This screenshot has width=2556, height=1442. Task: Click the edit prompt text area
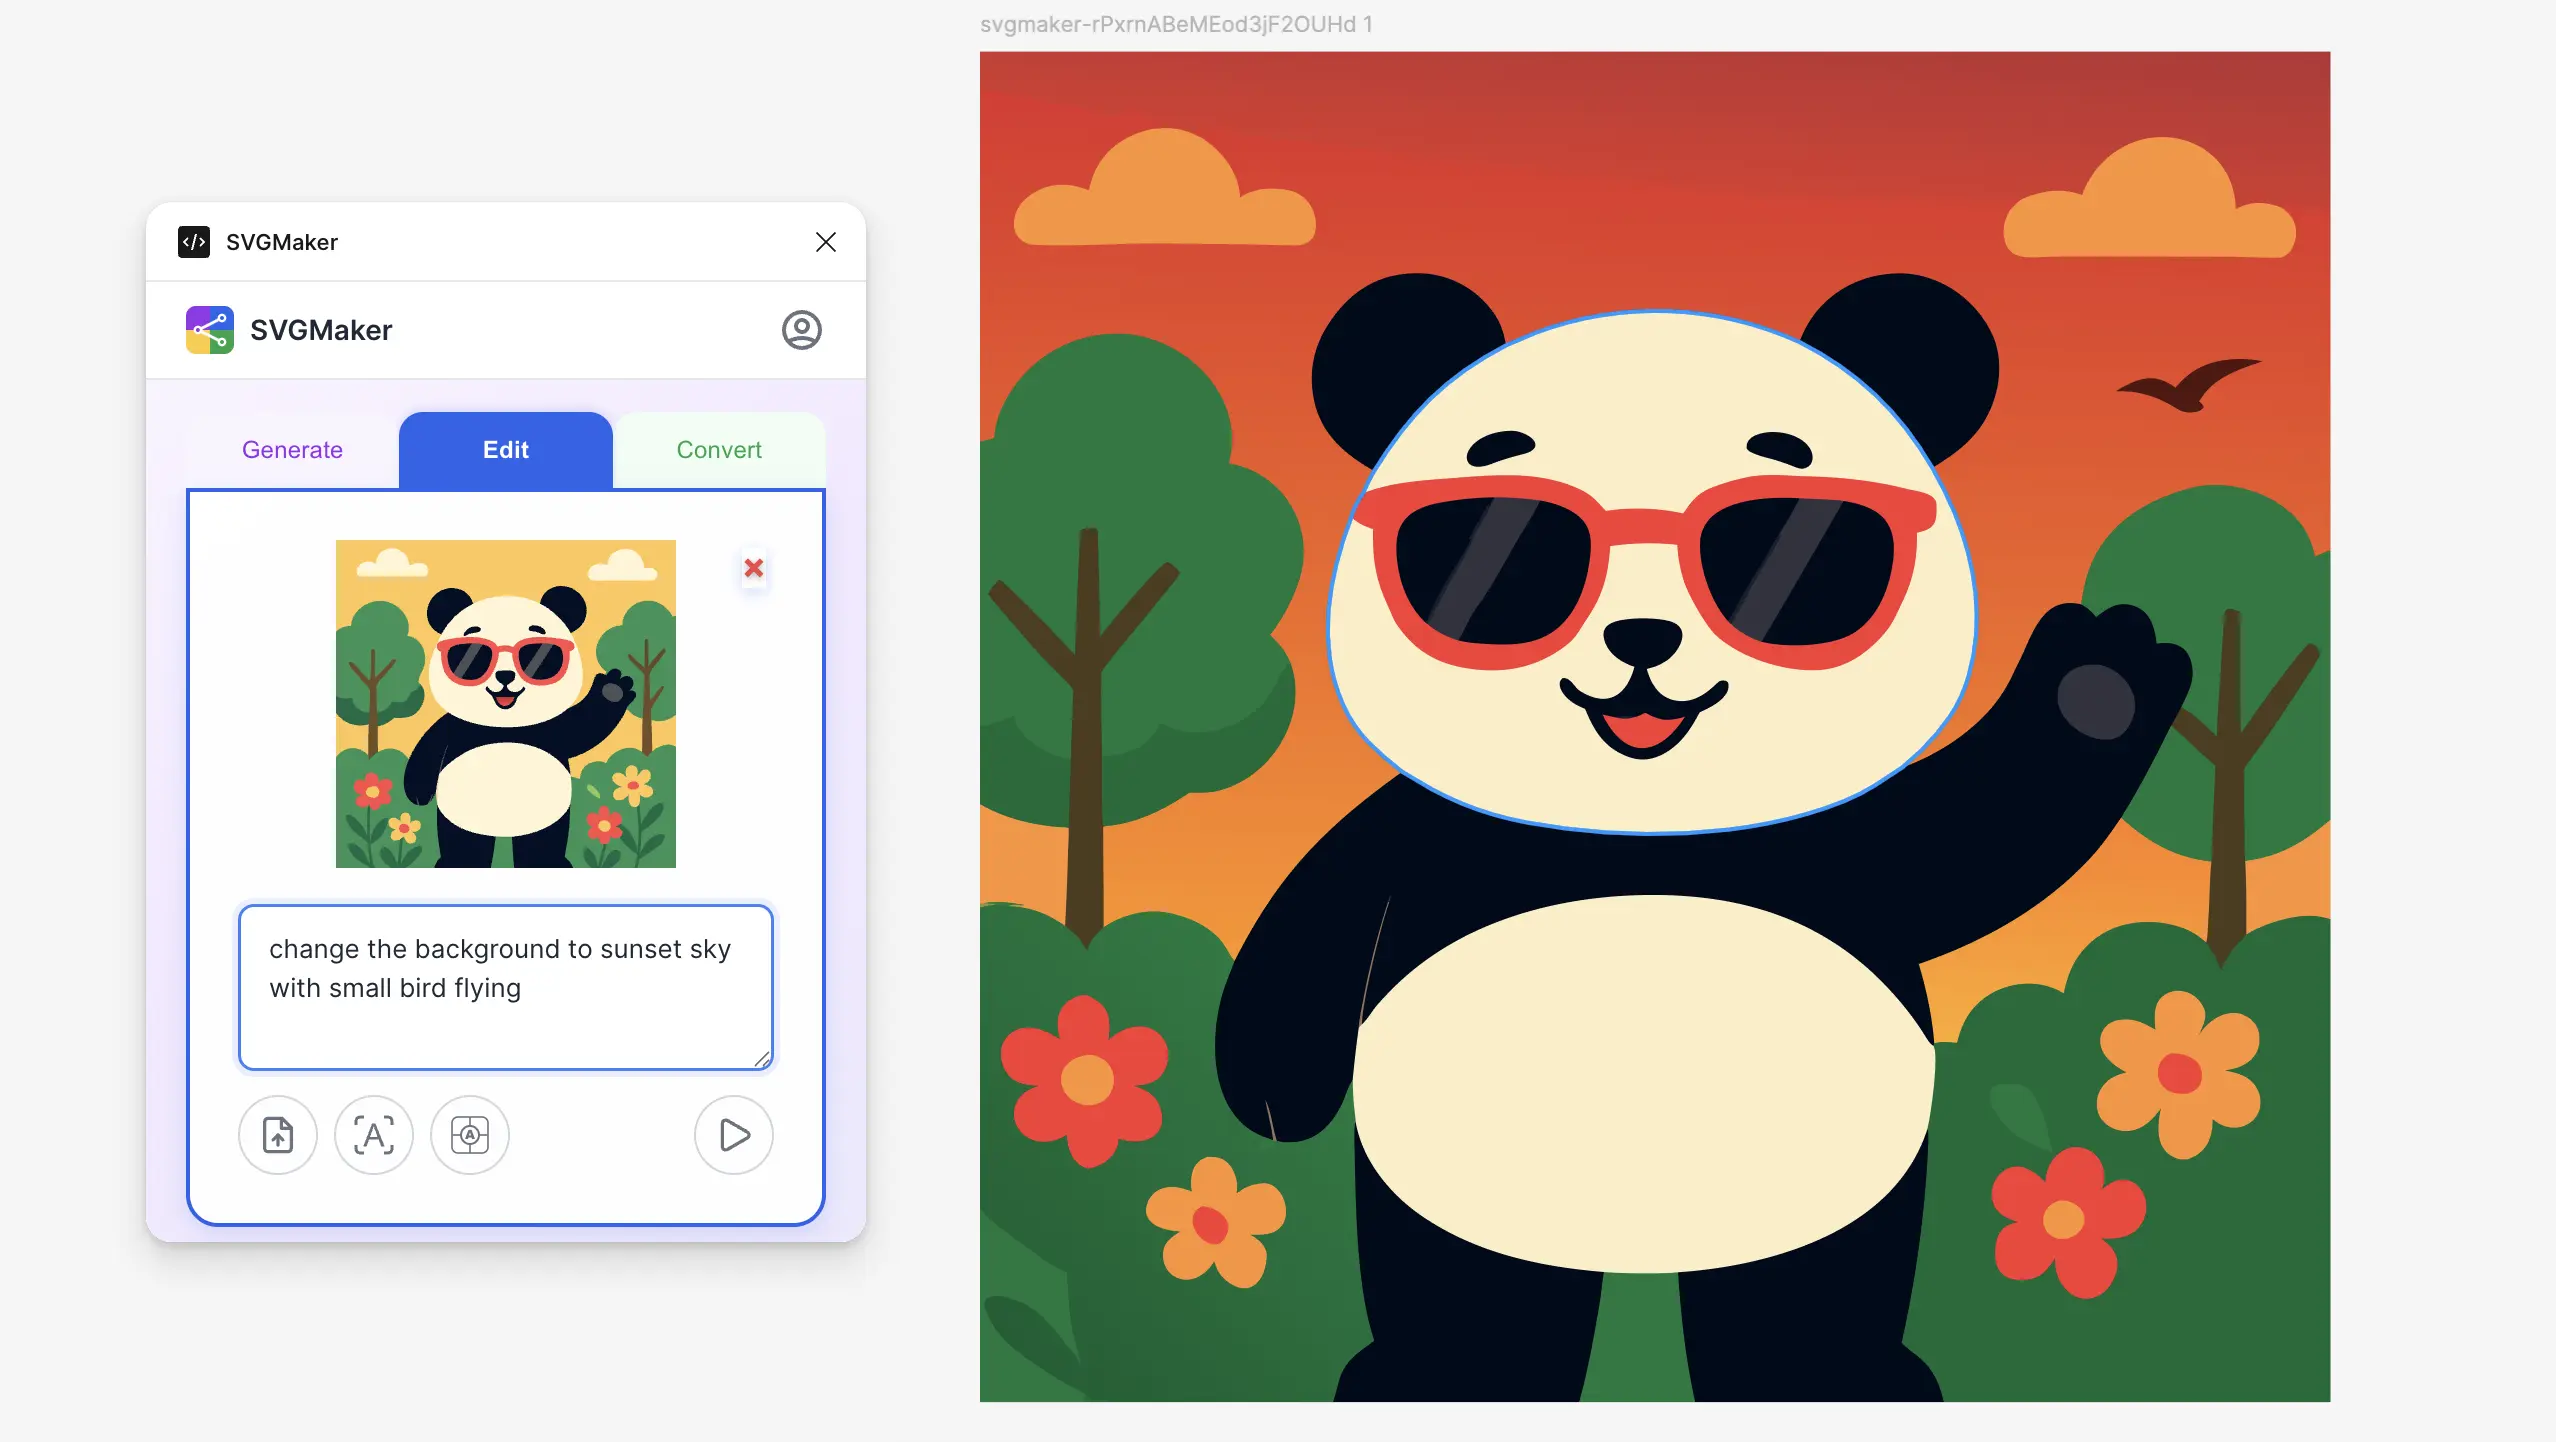point(505,987)
